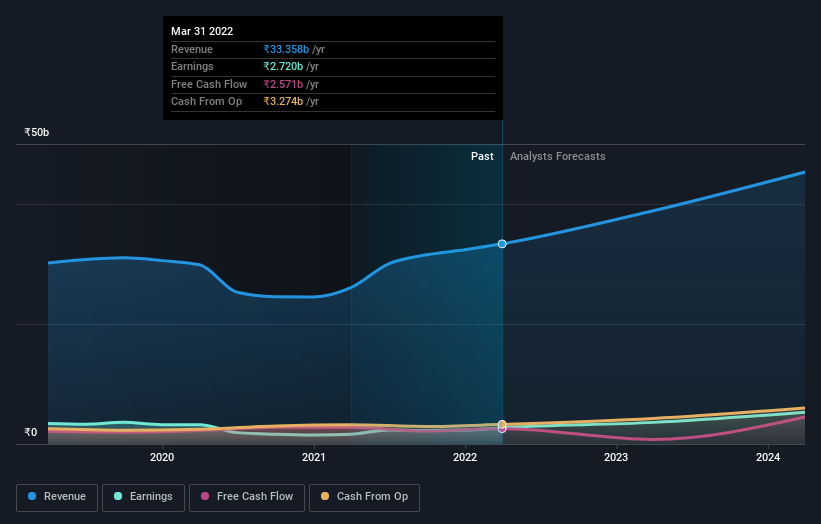
Task: Click the ₹33.358b revenue value
Action: 286,49
